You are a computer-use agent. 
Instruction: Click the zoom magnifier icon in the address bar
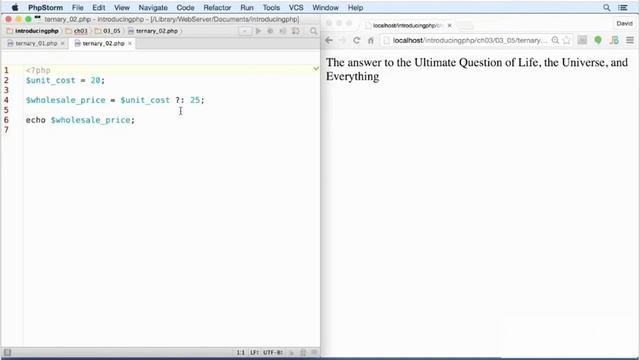[x=555, y=40]
